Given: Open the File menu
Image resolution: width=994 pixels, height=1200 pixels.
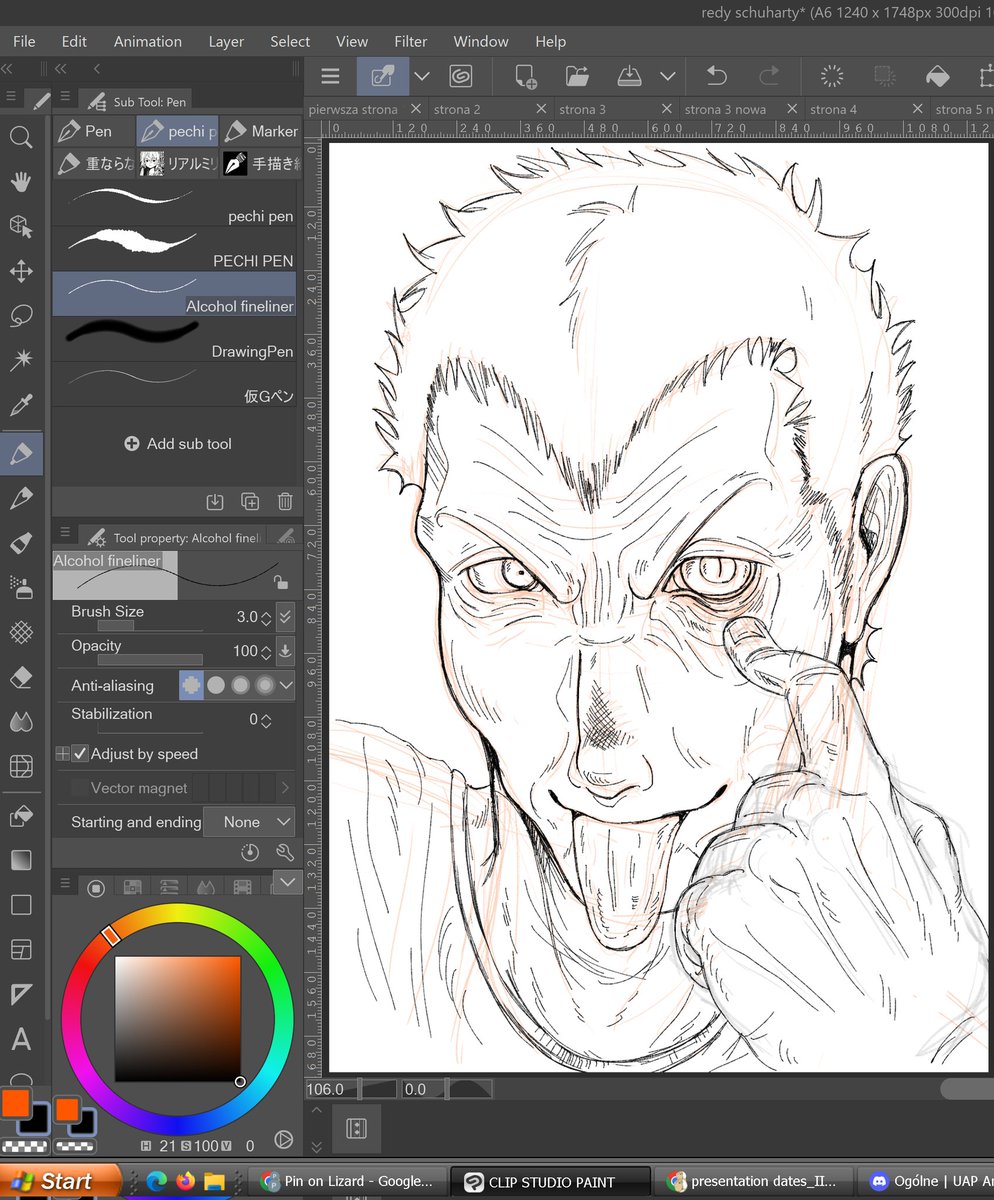Looking at the screenshot, I should pyautogui.click(x=24, y=41).
